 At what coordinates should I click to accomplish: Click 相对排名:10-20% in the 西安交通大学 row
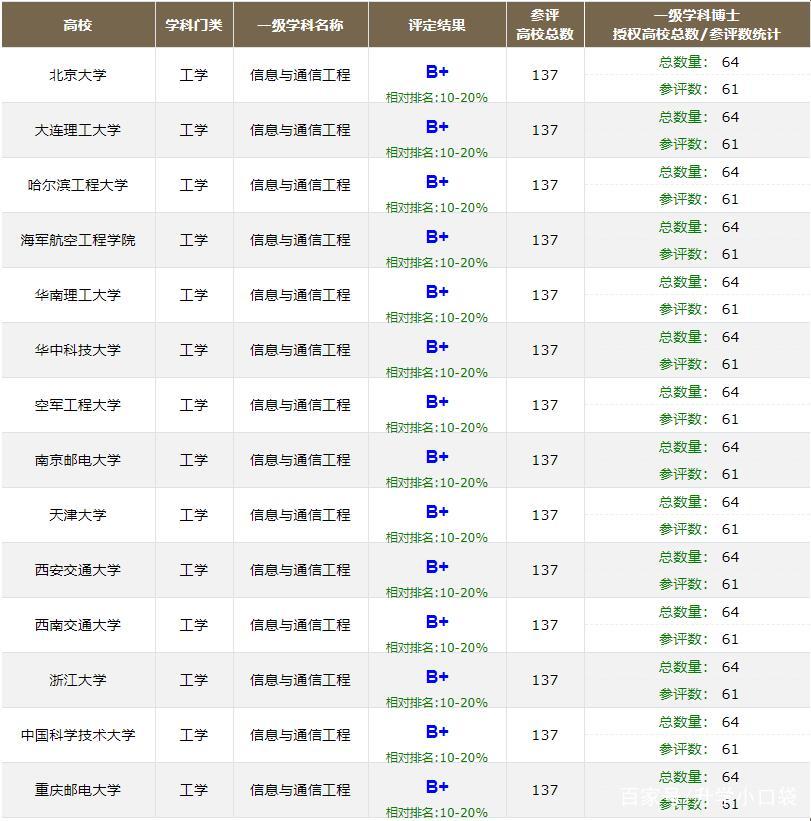point(437,592)
